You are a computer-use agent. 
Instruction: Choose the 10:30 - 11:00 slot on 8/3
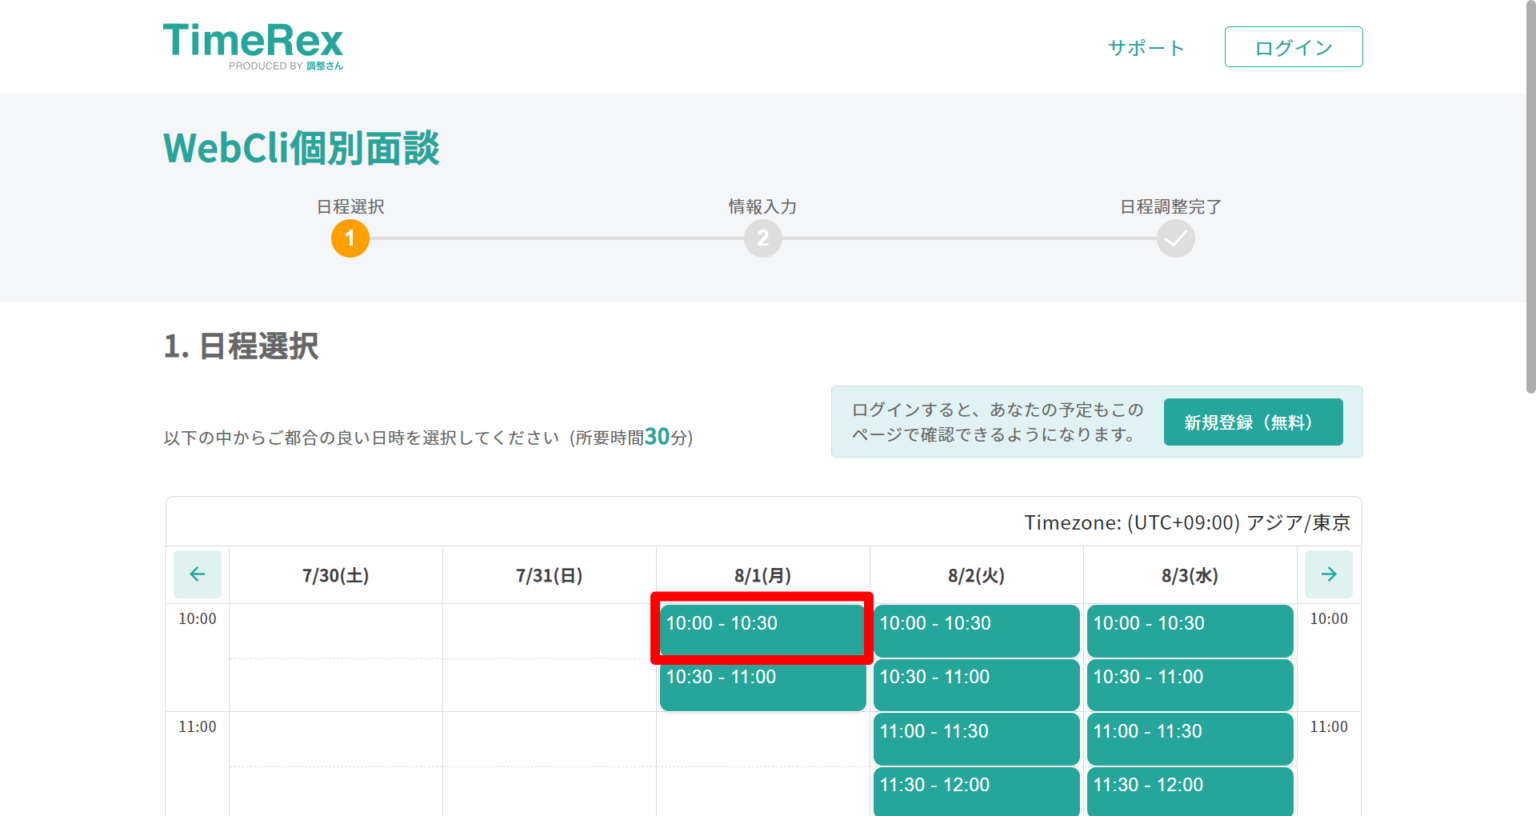point(1189,684)
